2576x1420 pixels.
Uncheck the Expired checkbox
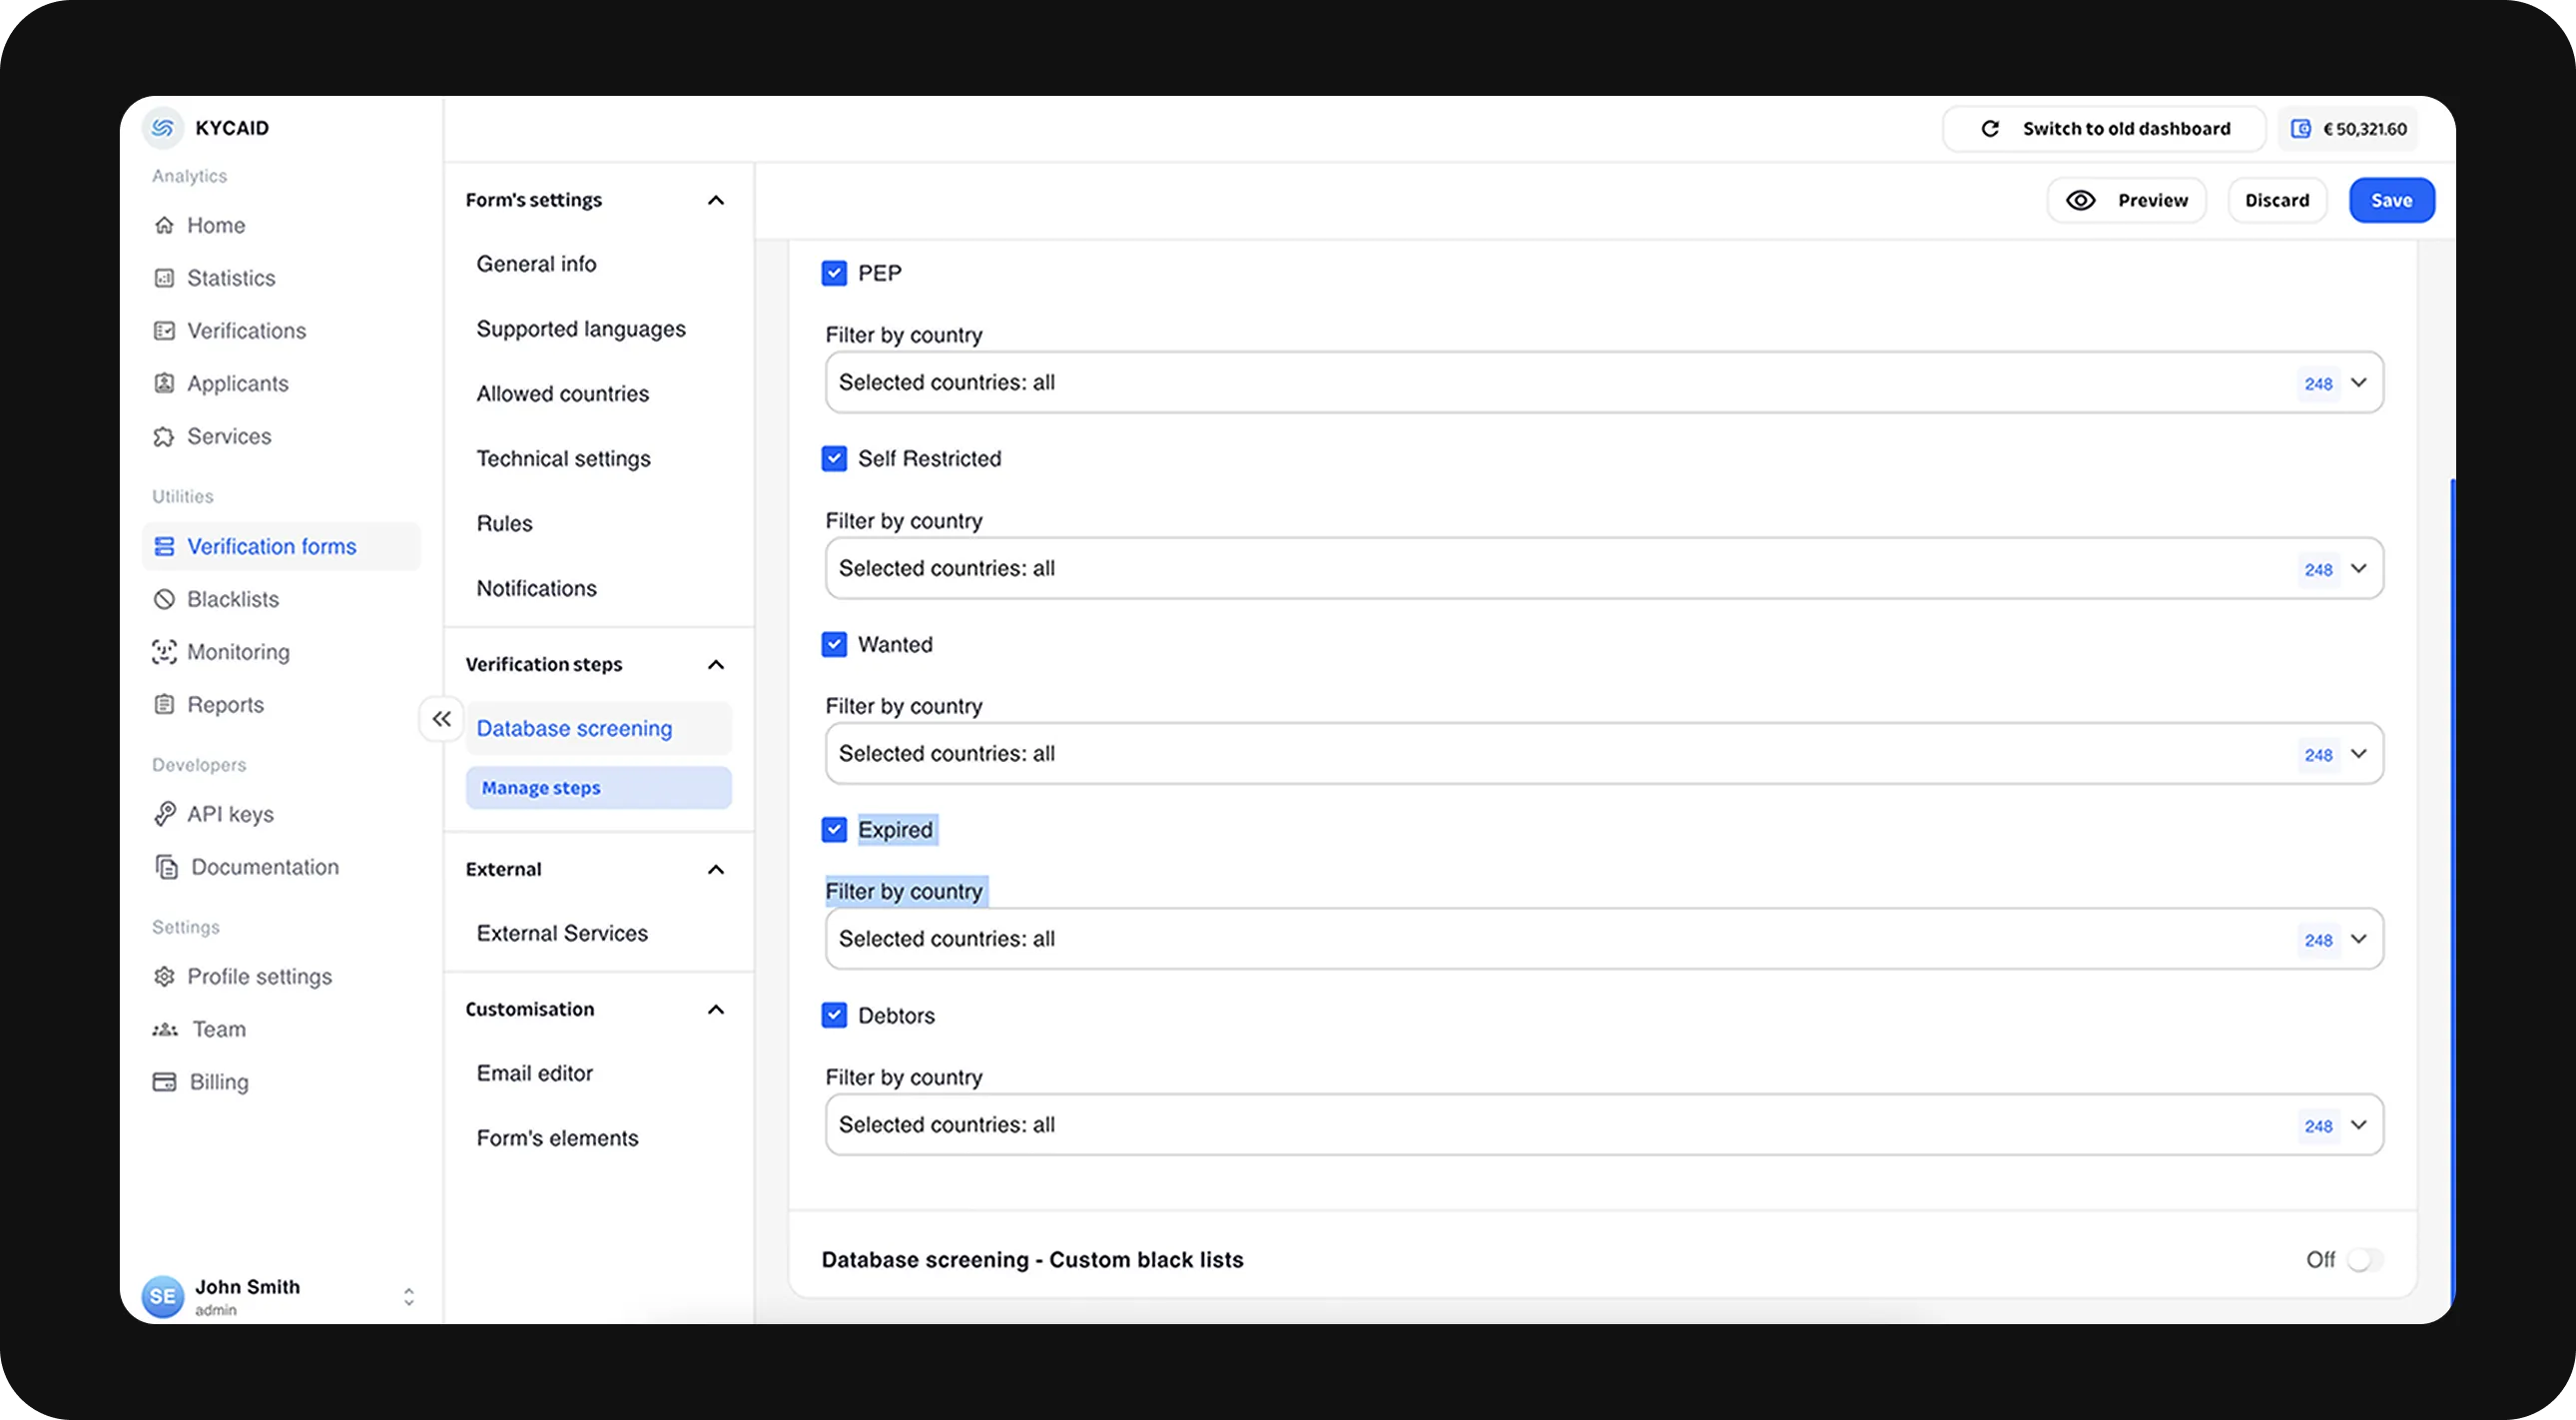click(834, 830)
